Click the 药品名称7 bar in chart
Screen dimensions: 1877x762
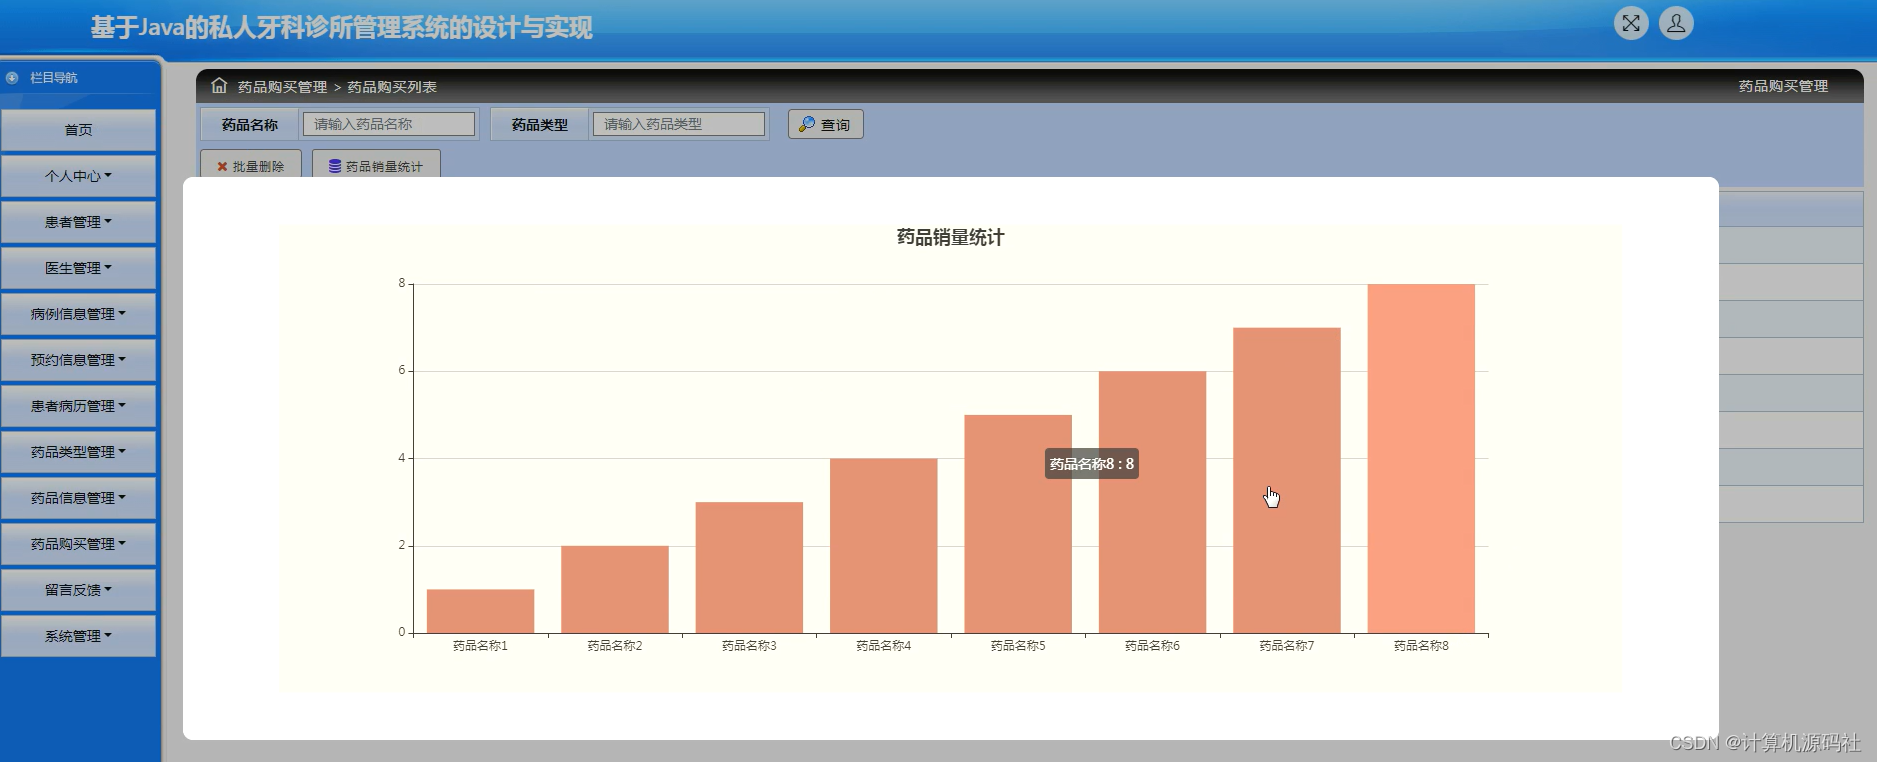coord(1287,480)
